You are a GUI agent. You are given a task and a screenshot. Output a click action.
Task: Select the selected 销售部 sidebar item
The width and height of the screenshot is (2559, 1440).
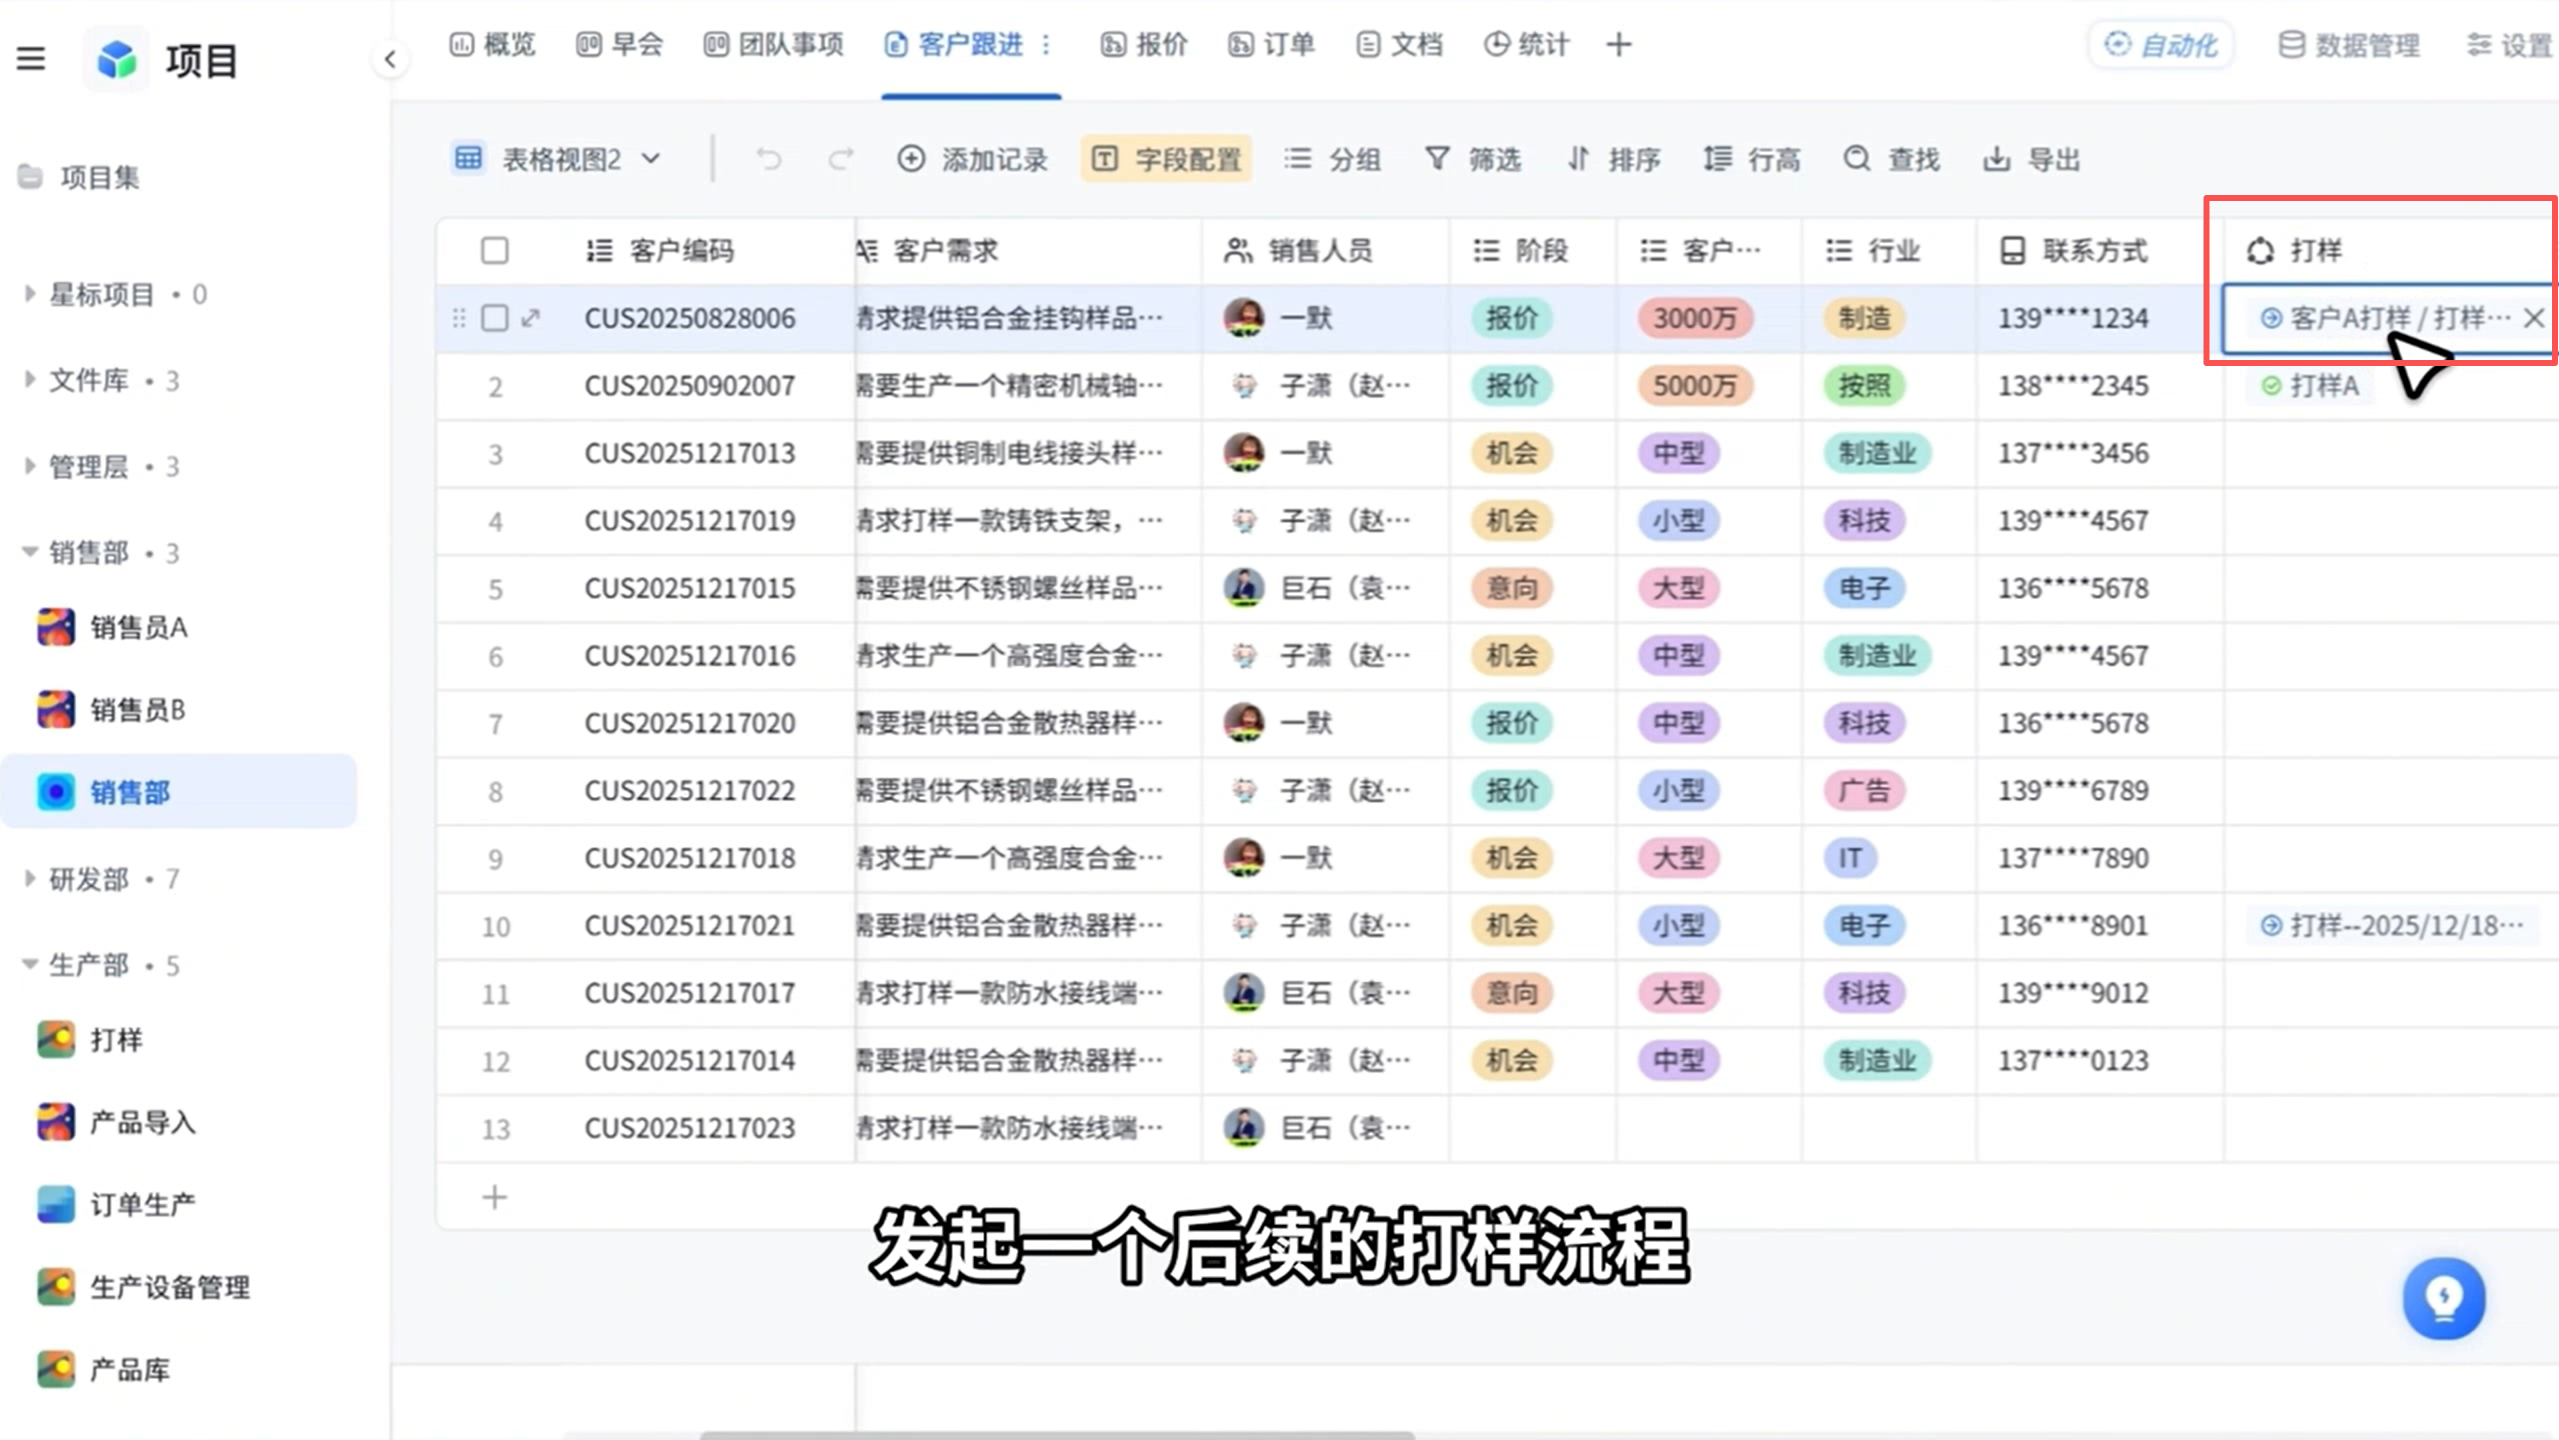(180, 792)
